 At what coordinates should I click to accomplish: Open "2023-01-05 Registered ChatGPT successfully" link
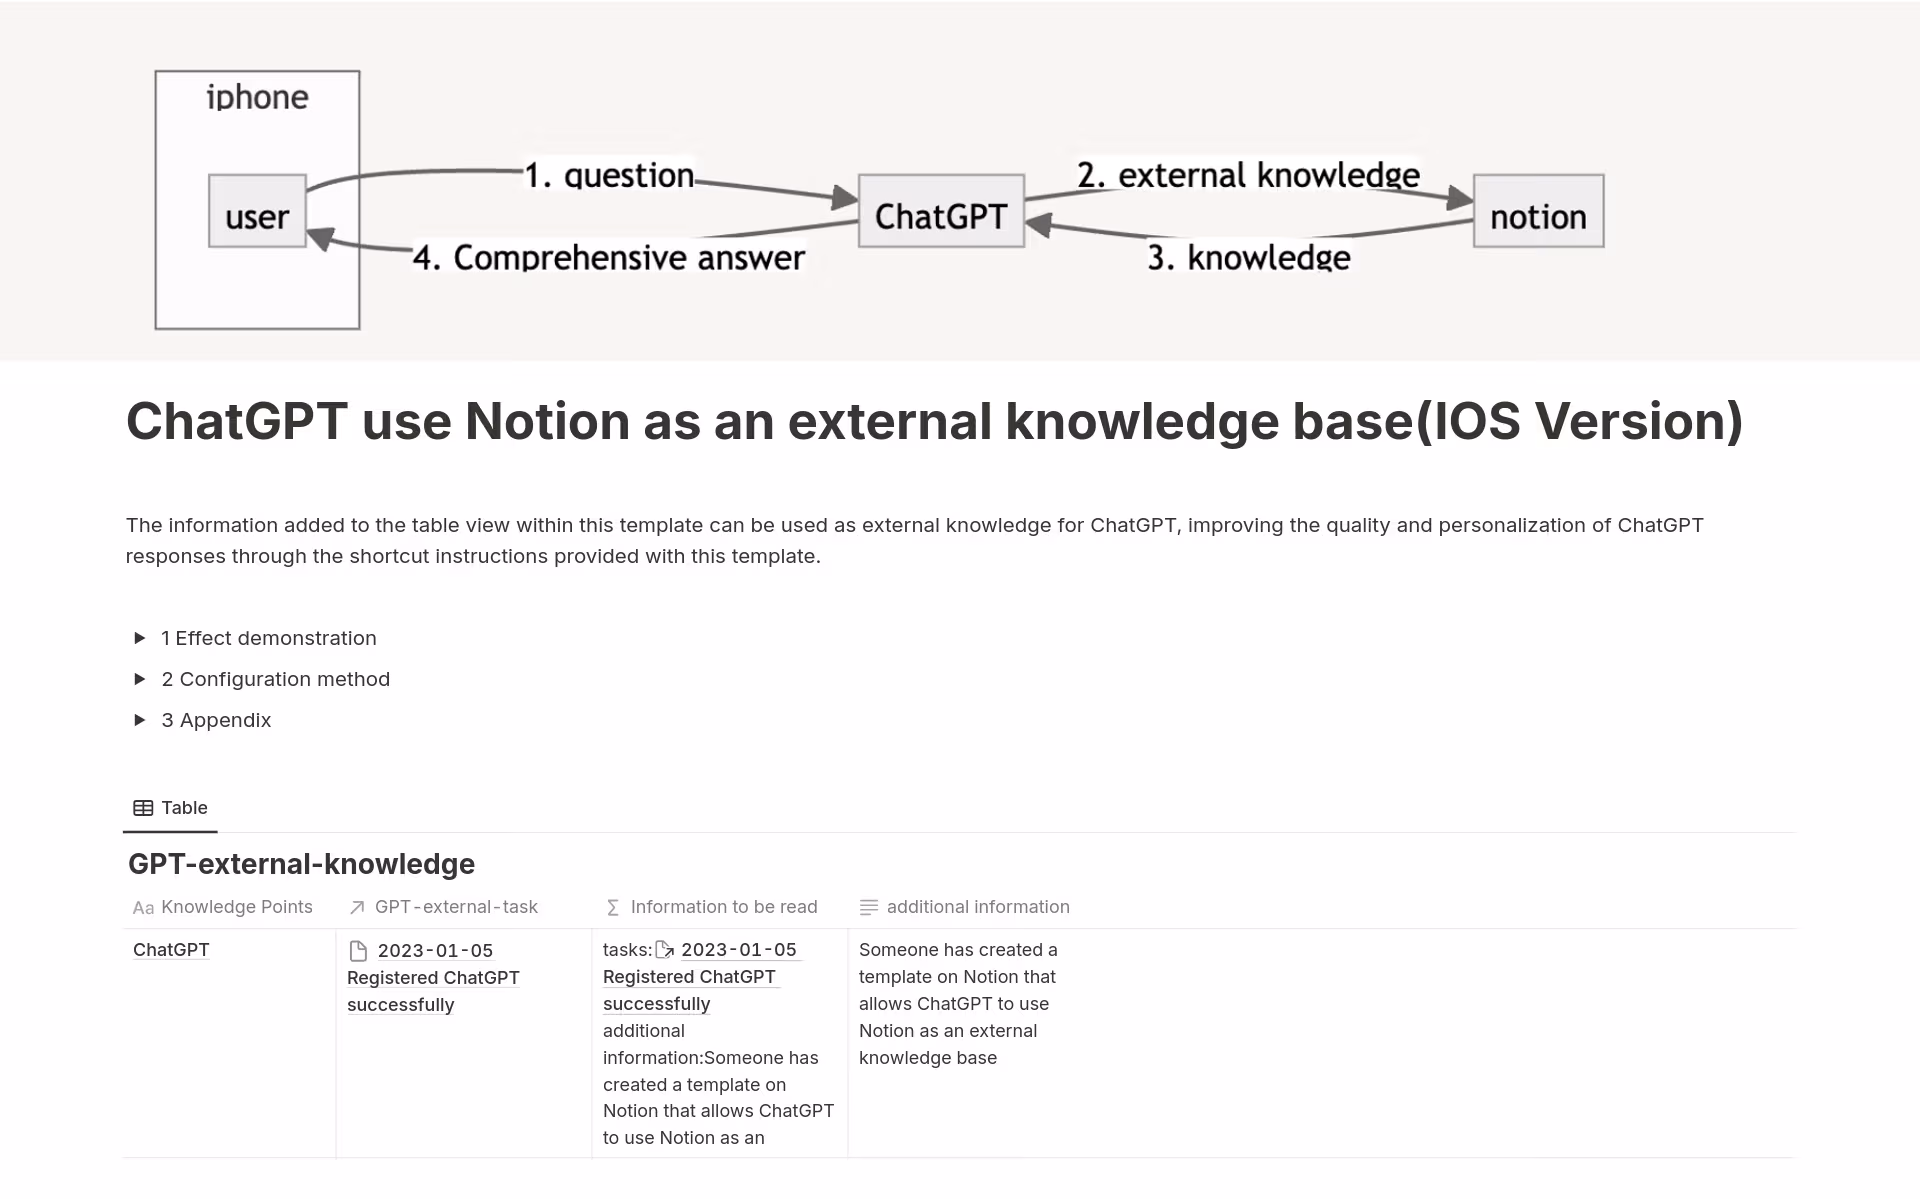[433, 977]
